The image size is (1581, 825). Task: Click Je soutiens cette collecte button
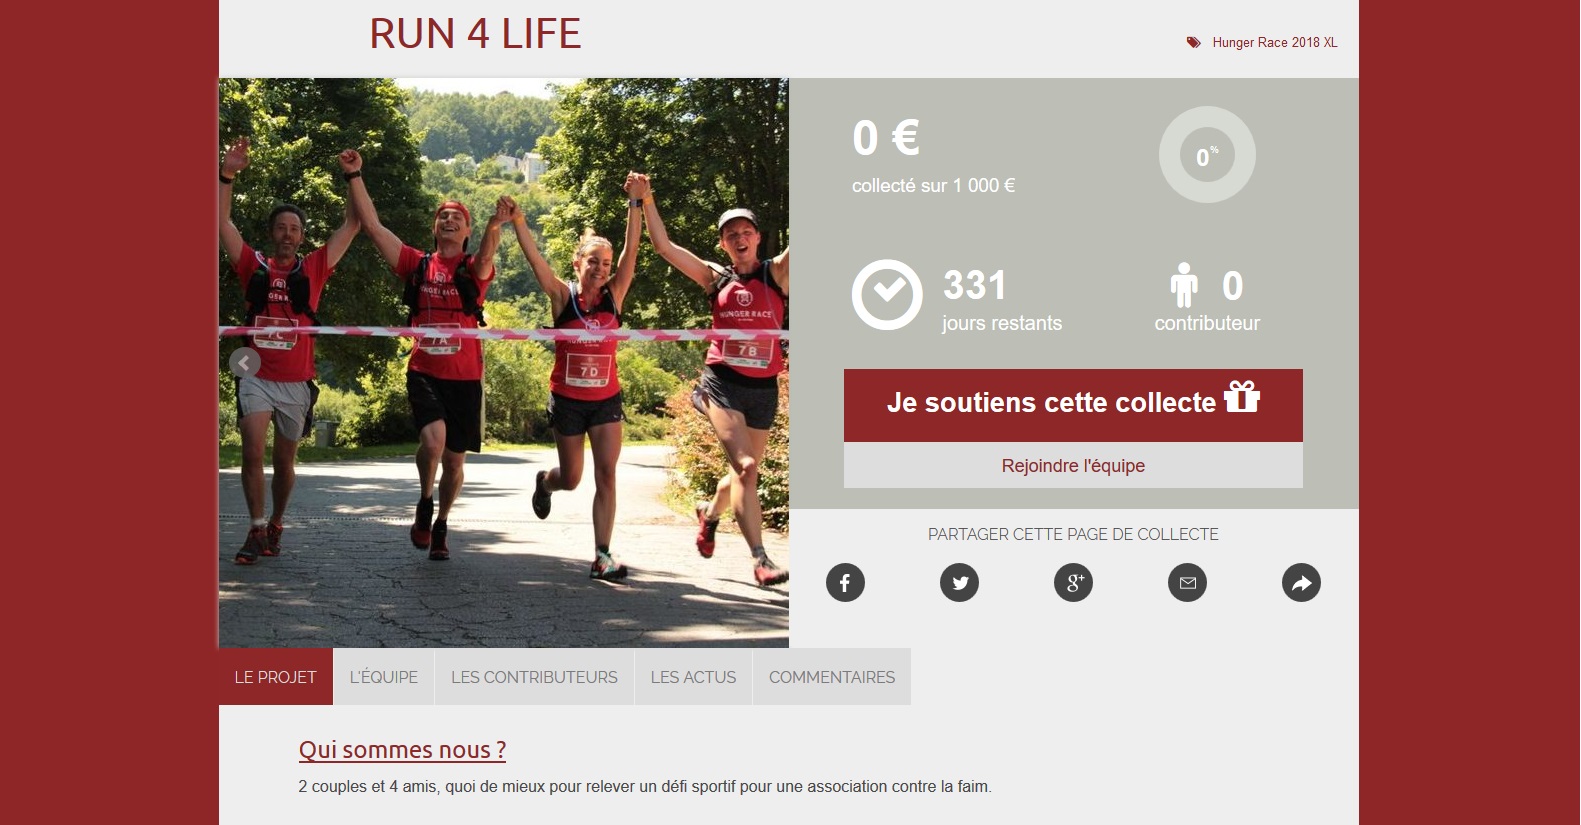click(x=1073, y=405)
